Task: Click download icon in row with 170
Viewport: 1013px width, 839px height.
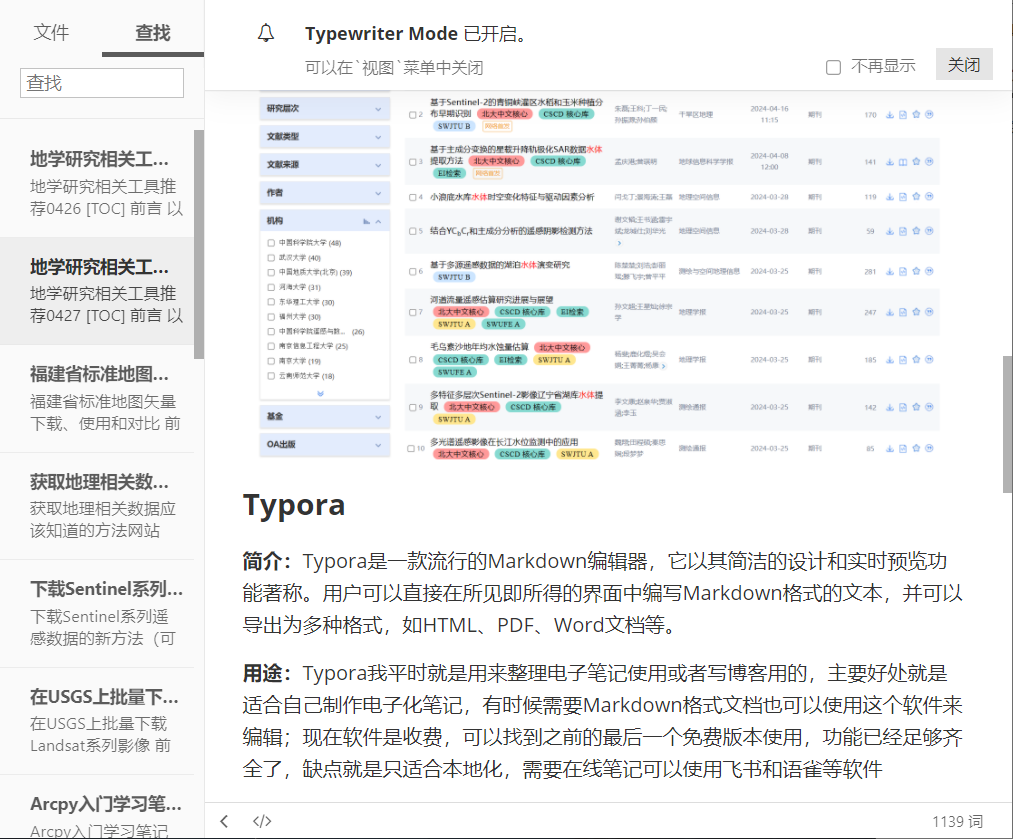Action: (x=890, y=115)
